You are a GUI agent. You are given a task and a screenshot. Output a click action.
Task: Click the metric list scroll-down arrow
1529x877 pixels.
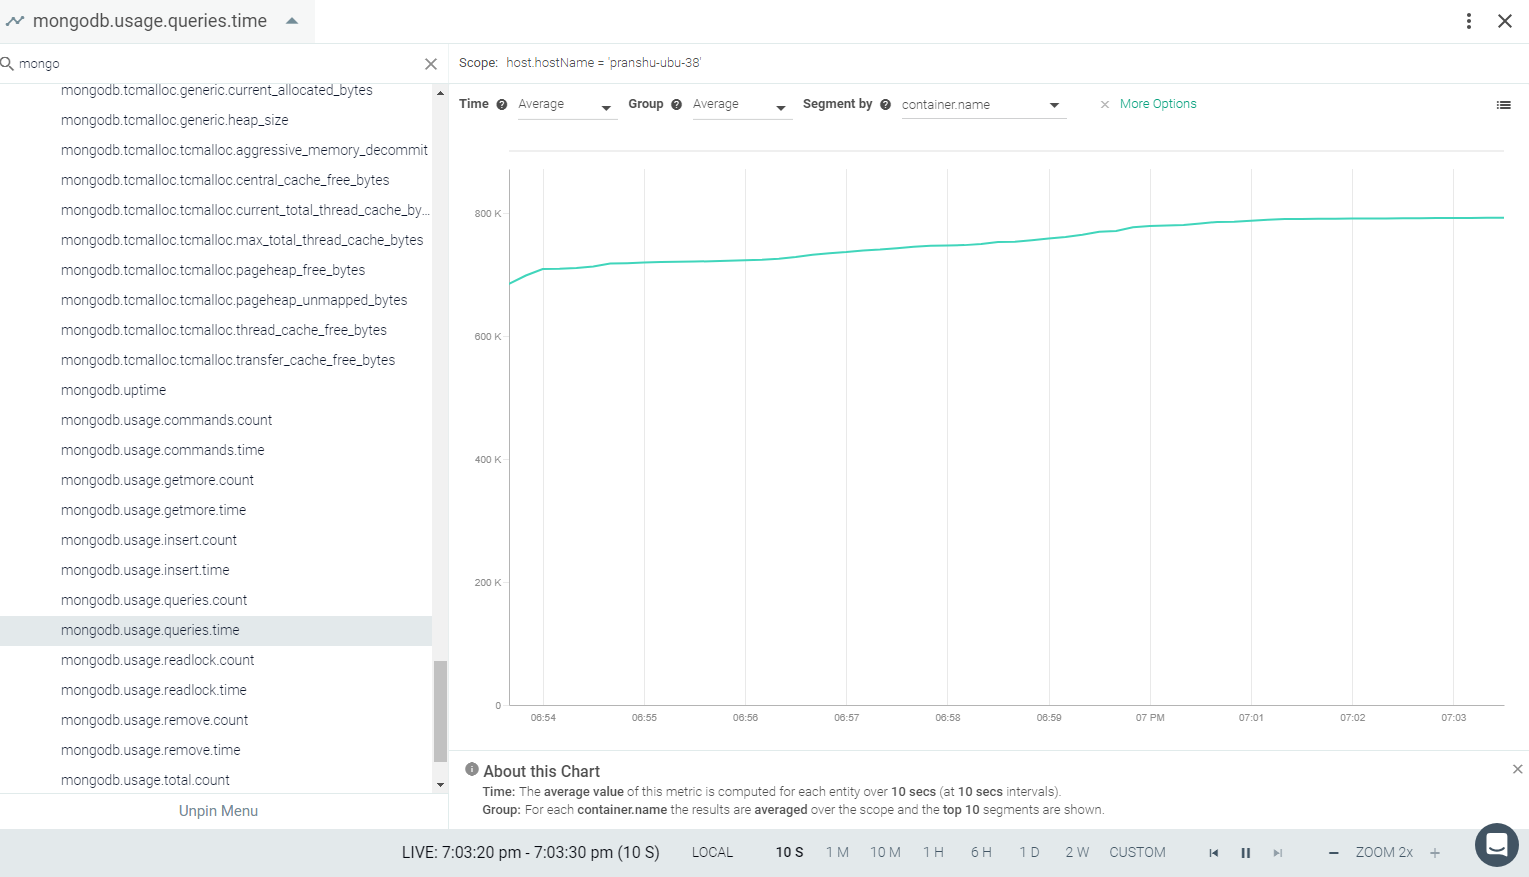440,785
